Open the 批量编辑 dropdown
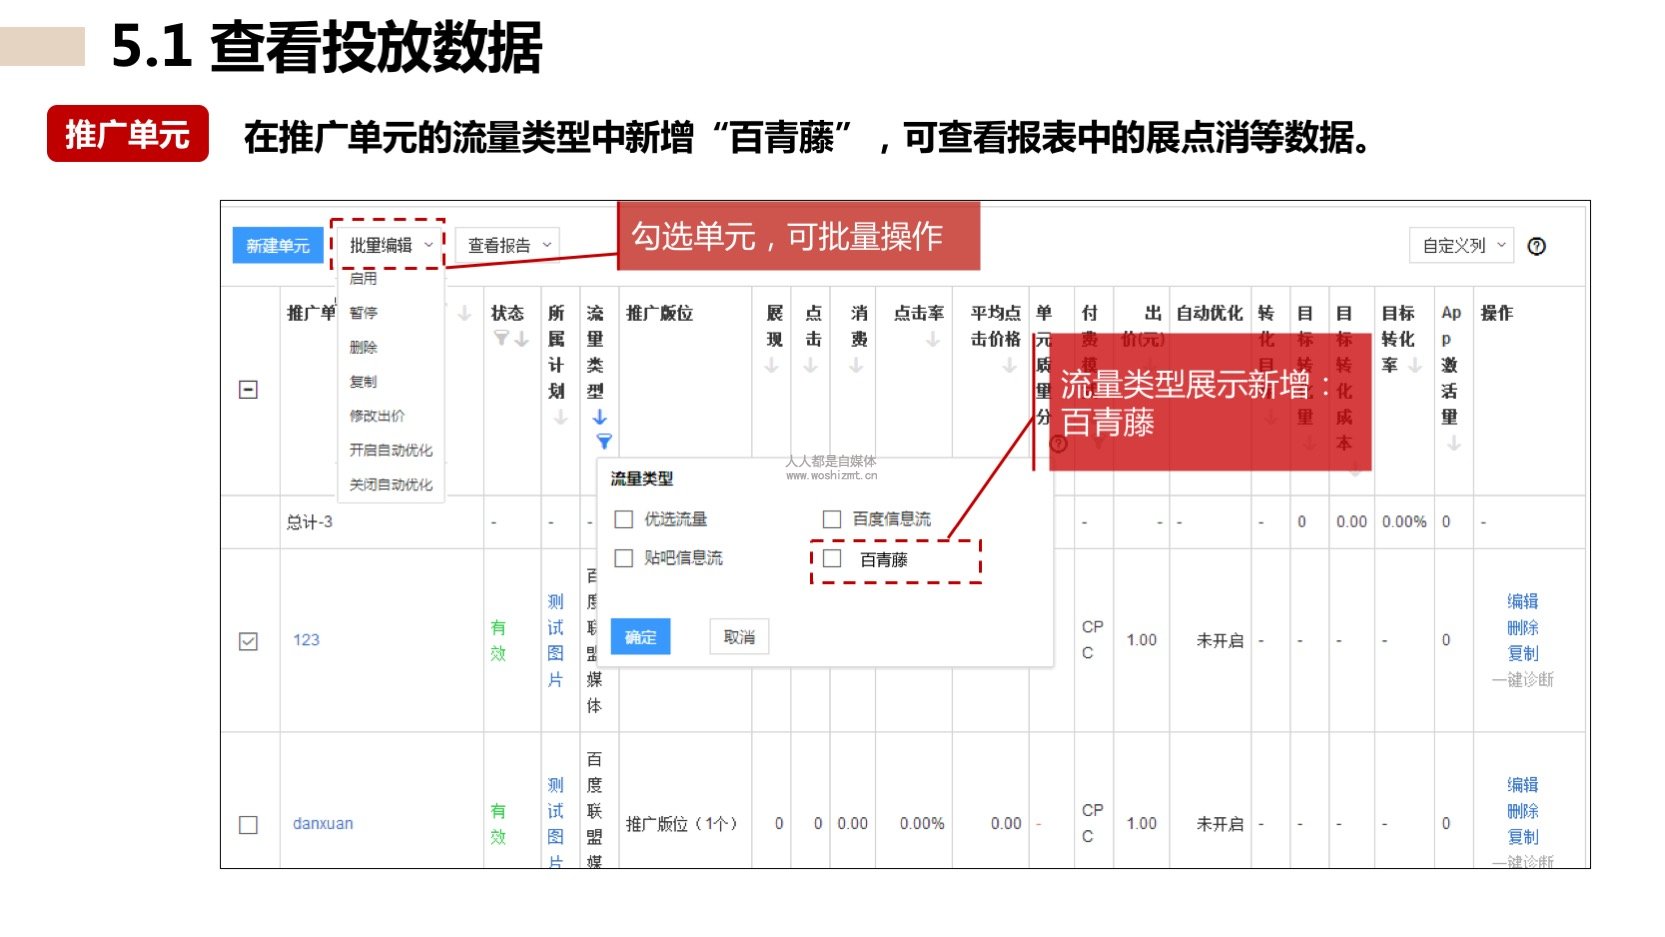The height and width of the screenshot is (937, 1665). point(389,245)
